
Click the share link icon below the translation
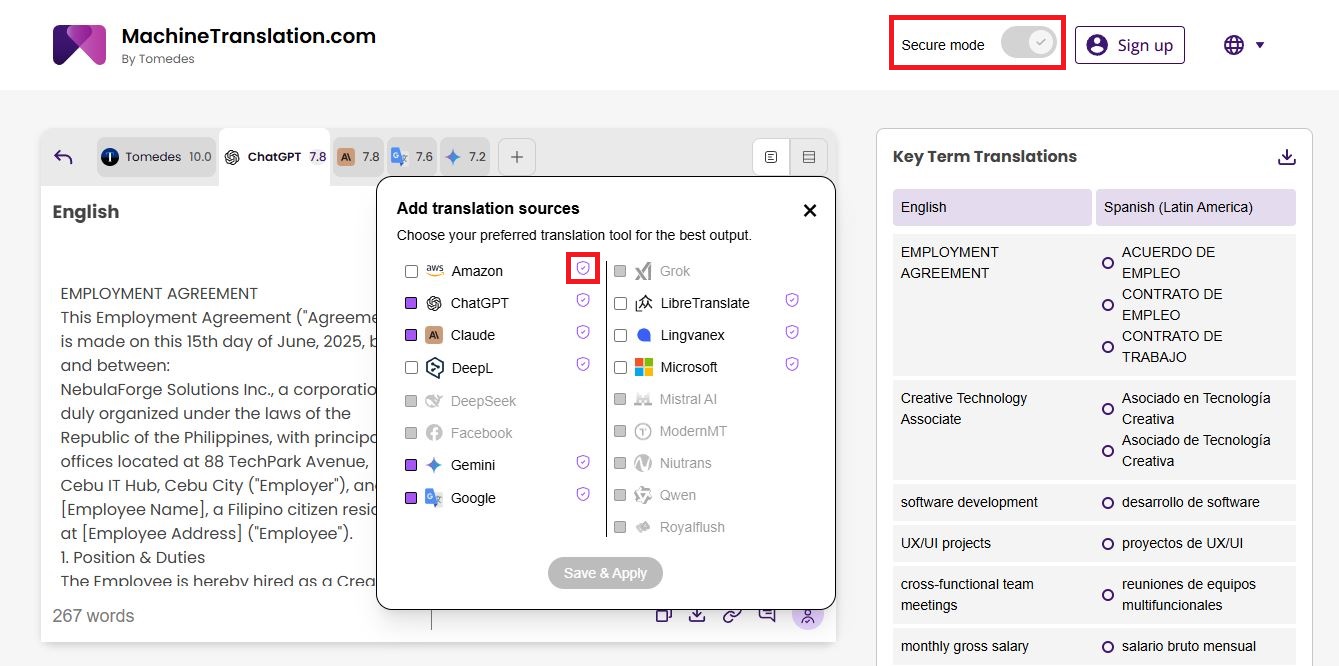tap(732, 615)
